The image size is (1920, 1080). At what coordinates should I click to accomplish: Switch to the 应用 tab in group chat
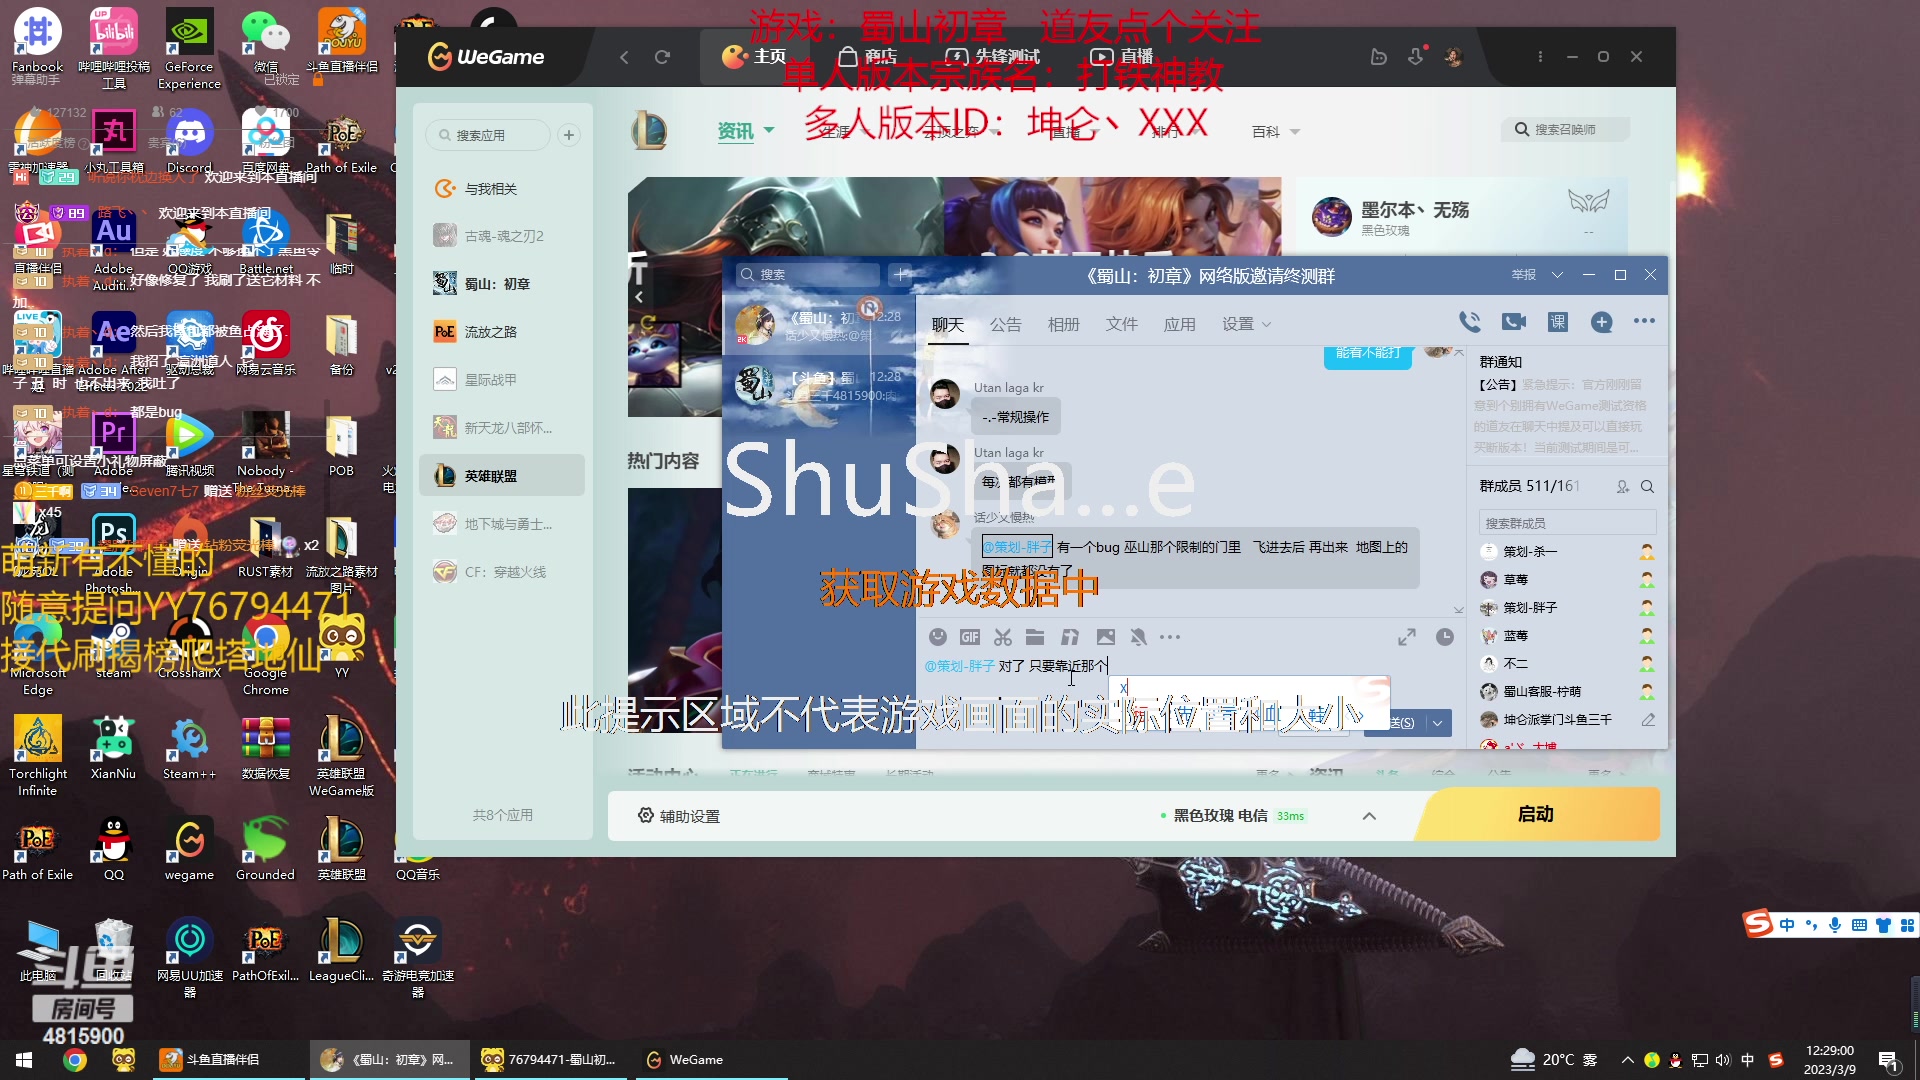point(1179,325)
